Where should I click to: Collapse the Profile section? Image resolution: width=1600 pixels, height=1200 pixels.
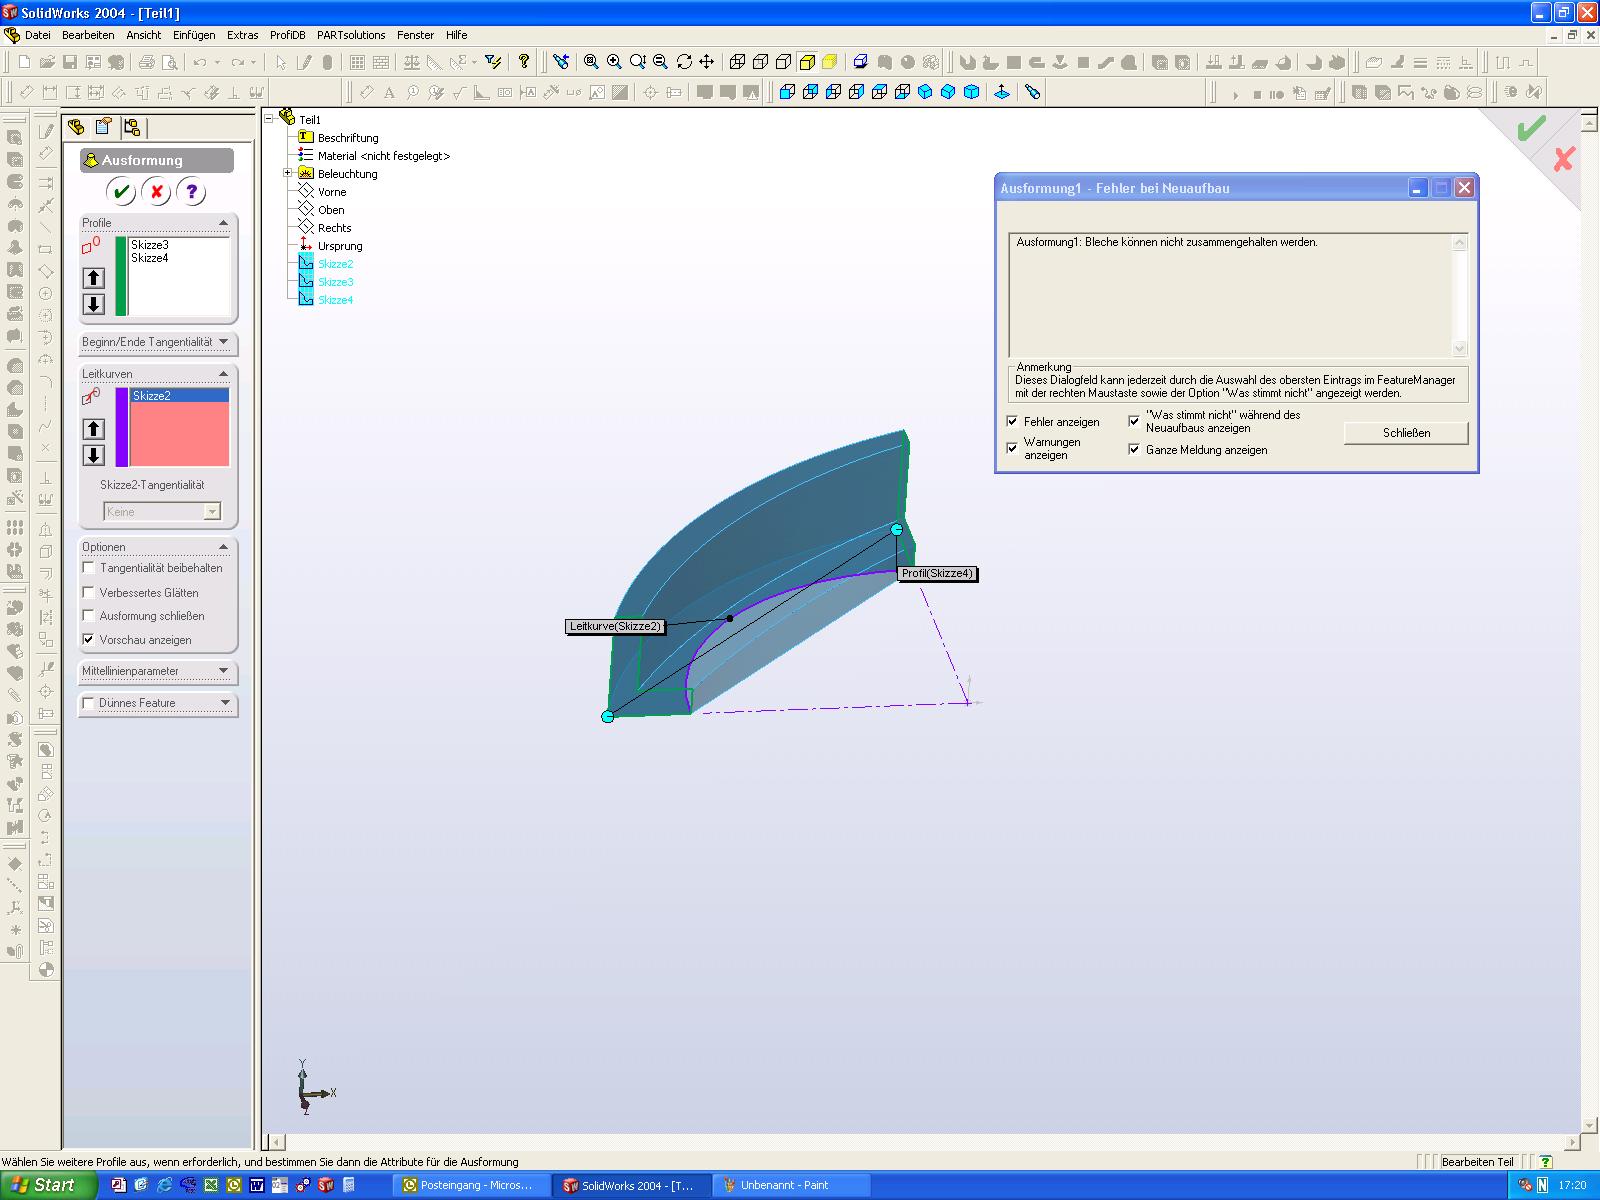coord(223,223)
